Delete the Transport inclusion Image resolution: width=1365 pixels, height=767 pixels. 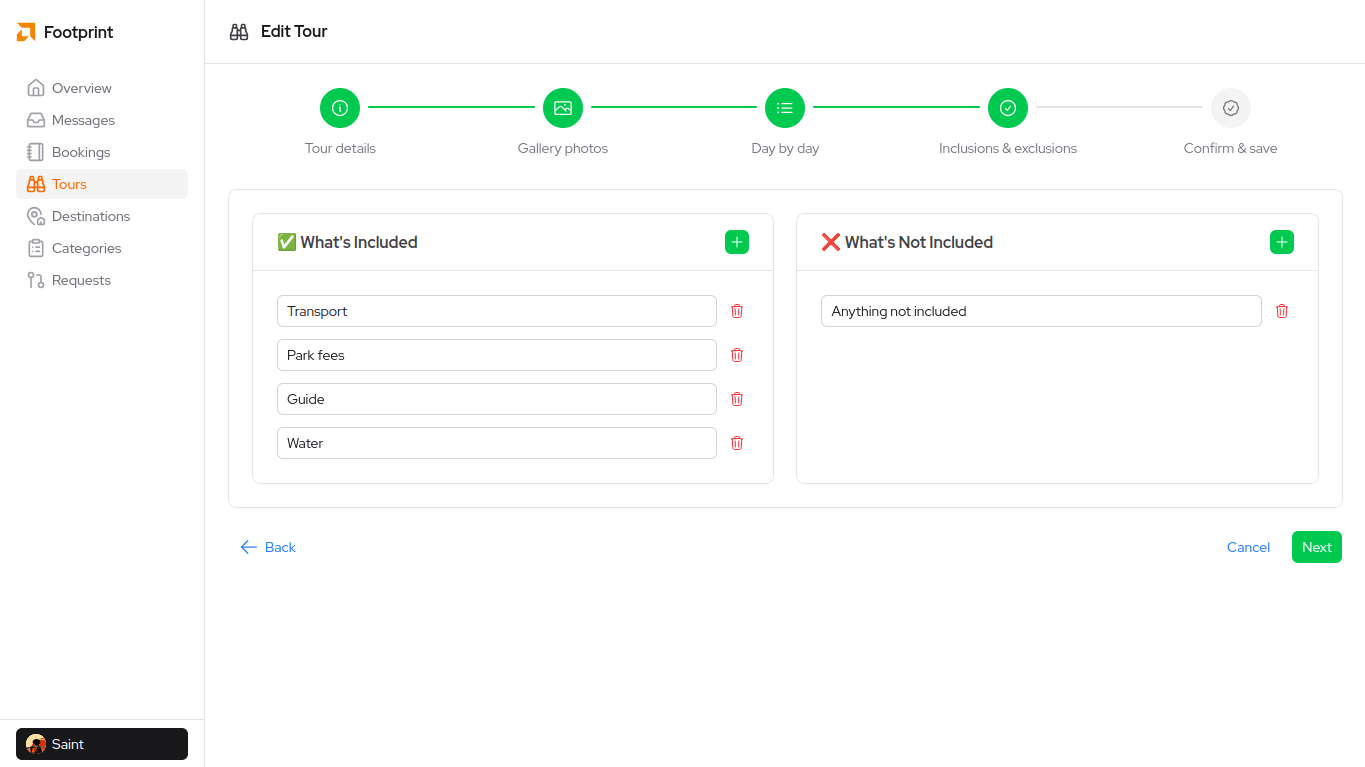[737, 311]
